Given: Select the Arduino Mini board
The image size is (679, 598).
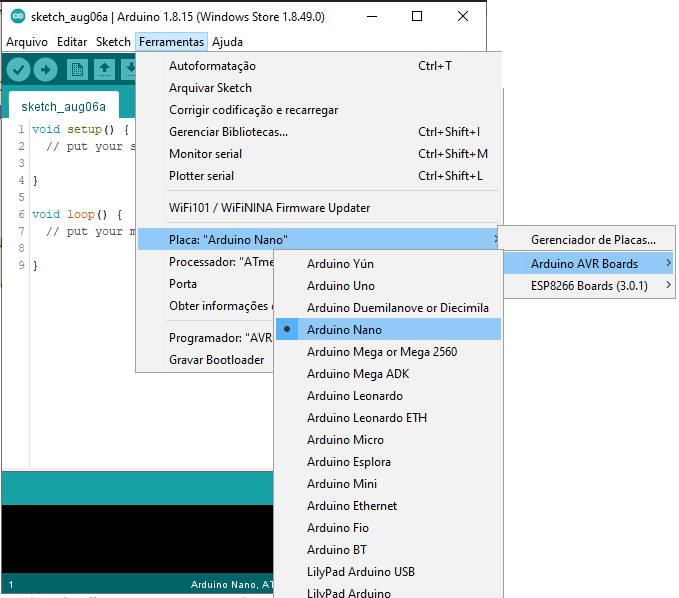Looking at the screenshot, I should (388, 484).
